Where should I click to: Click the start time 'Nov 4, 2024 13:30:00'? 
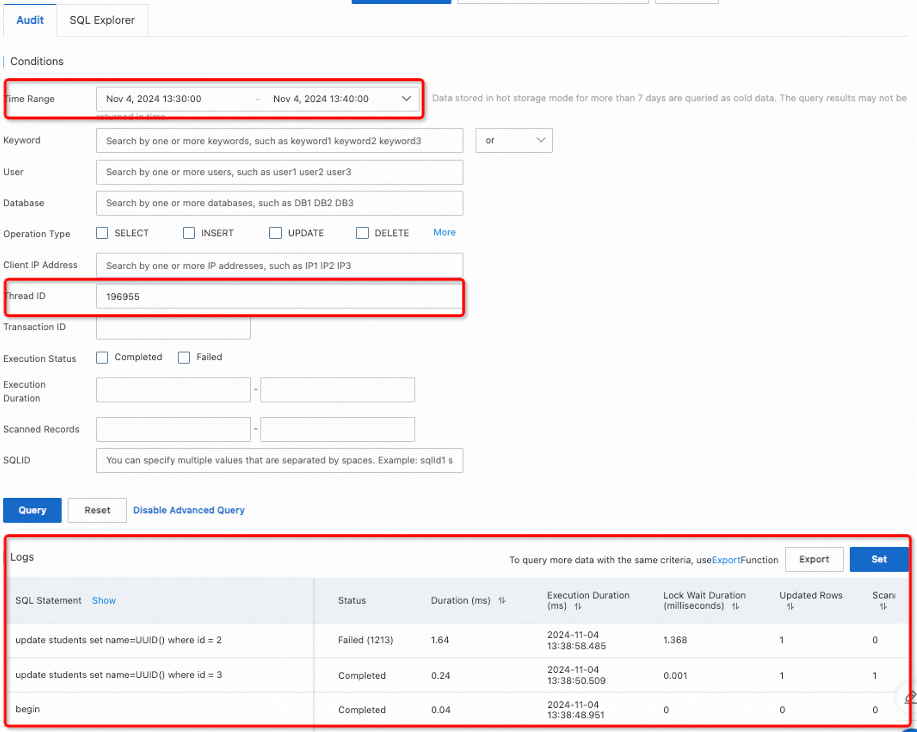(154, 99)
